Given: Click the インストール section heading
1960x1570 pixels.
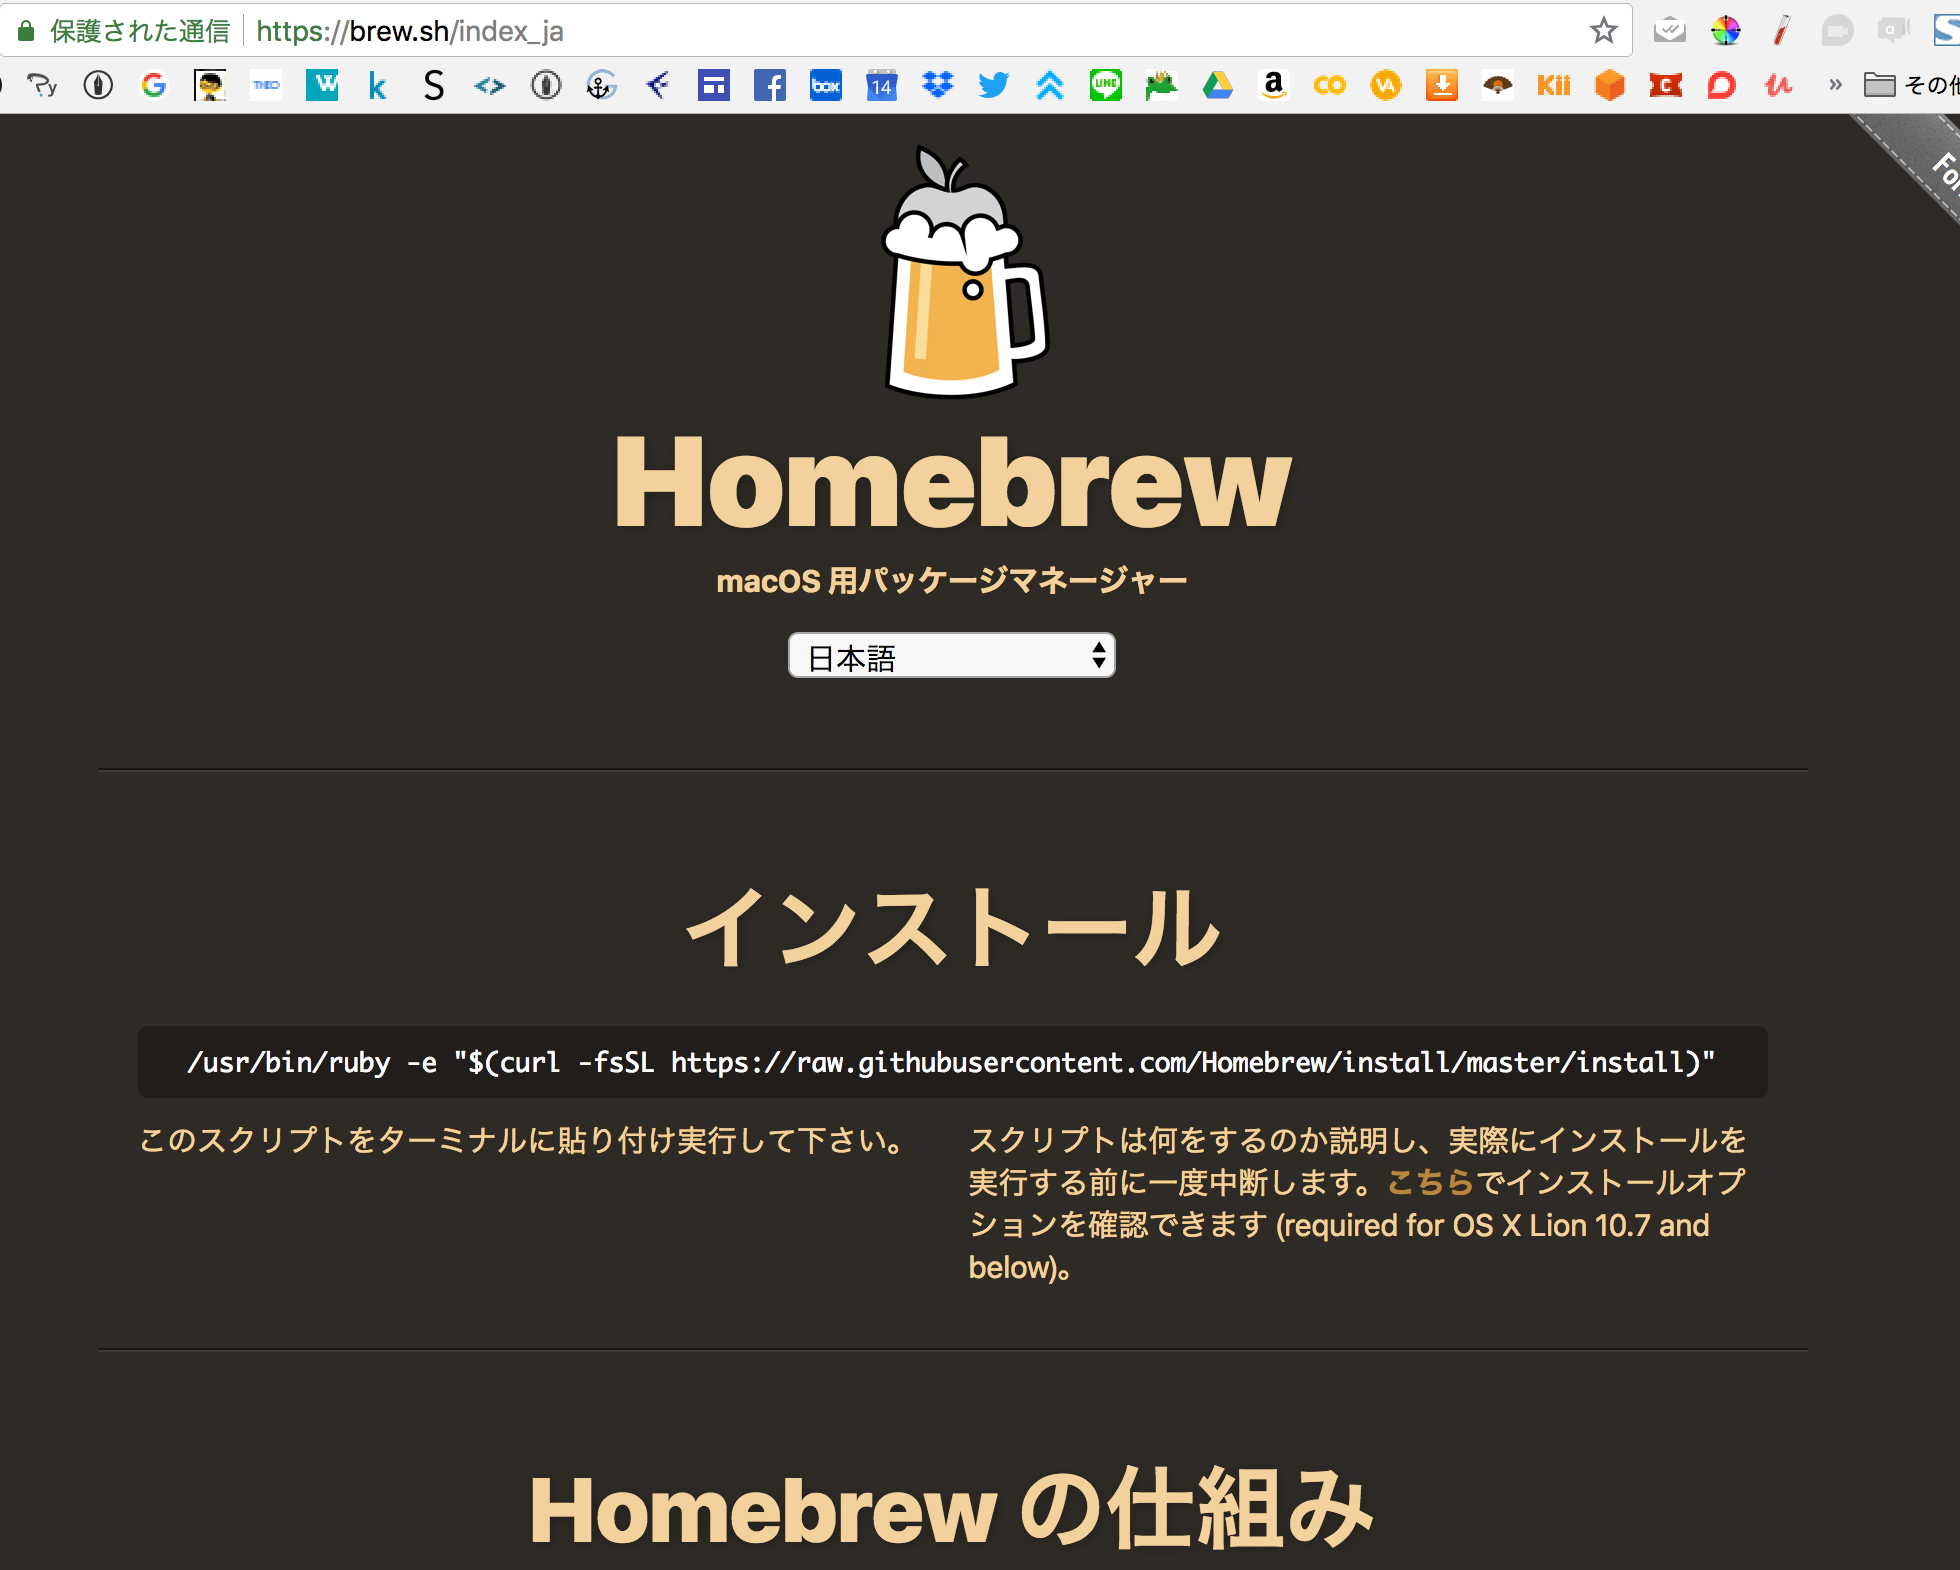Looking at the screenshot, I should coord(952,927).
